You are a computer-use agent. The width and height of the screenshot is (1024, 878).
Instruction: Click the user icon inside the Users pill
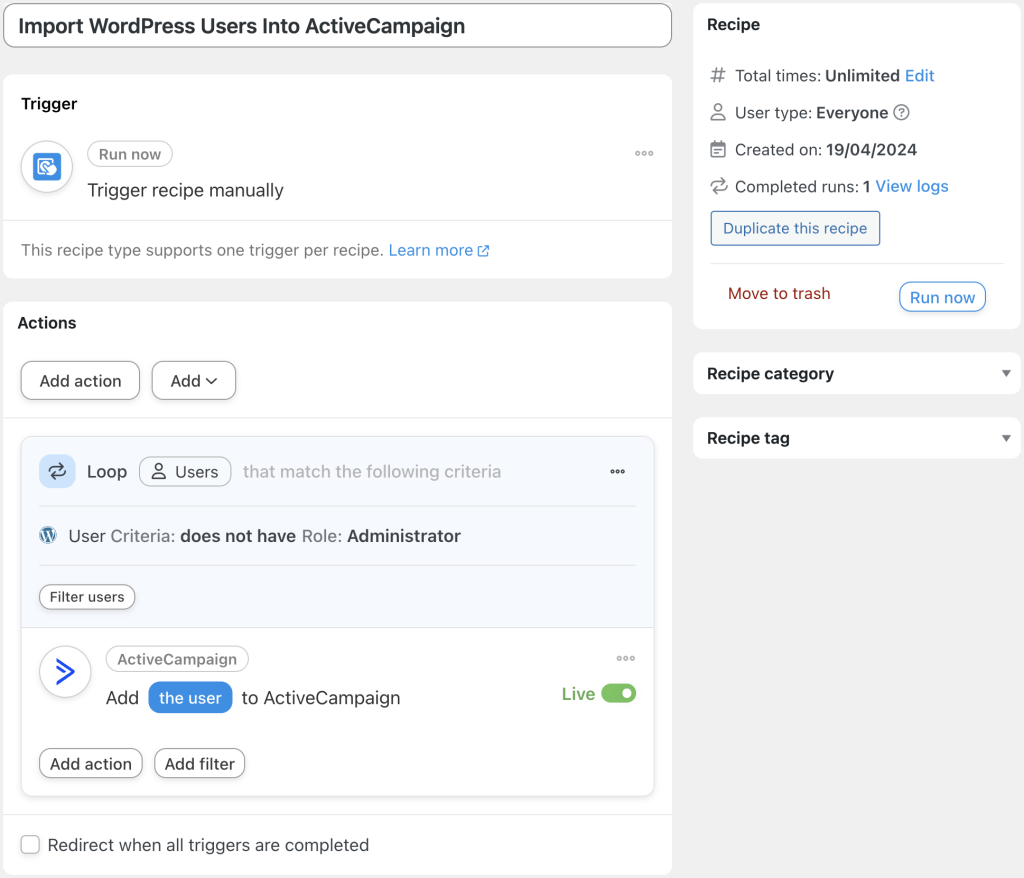pyautogui.click(x=162, y=471)
